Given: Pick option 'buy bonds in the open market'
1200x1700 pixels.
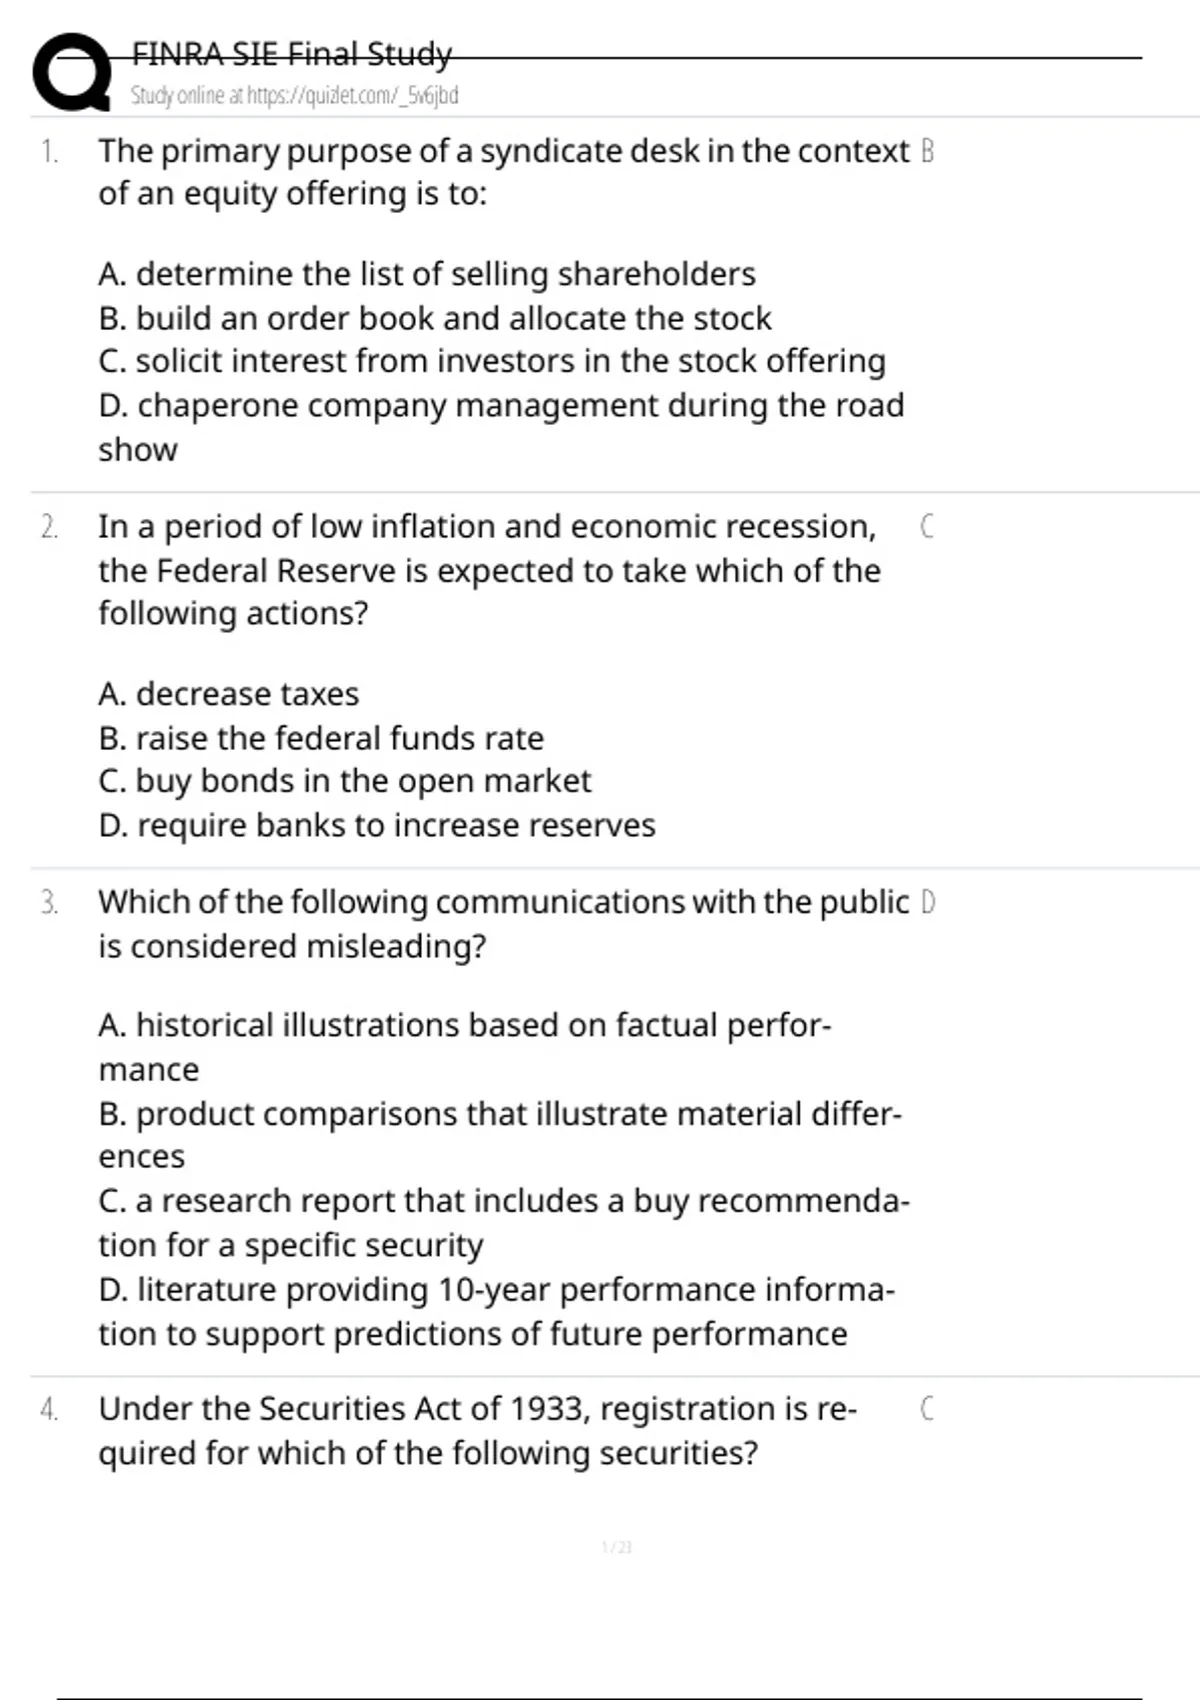Looking at the screenshot, I should (x=345, y=781).
